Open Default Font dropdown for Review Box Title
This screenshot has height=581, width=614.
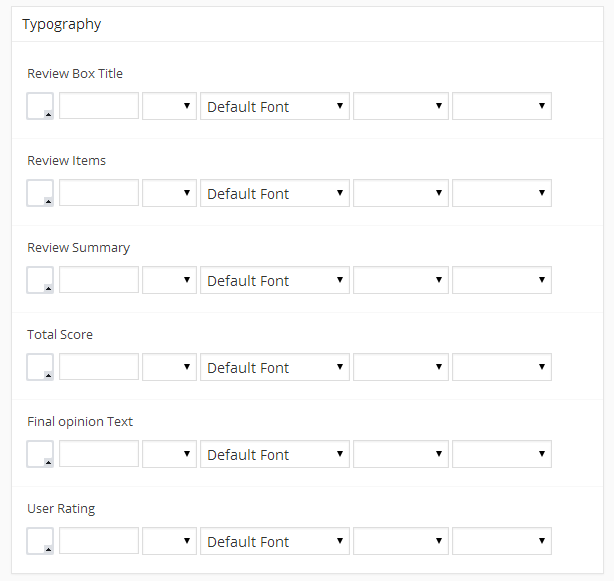pyautogui.click(x=275, y=106)
